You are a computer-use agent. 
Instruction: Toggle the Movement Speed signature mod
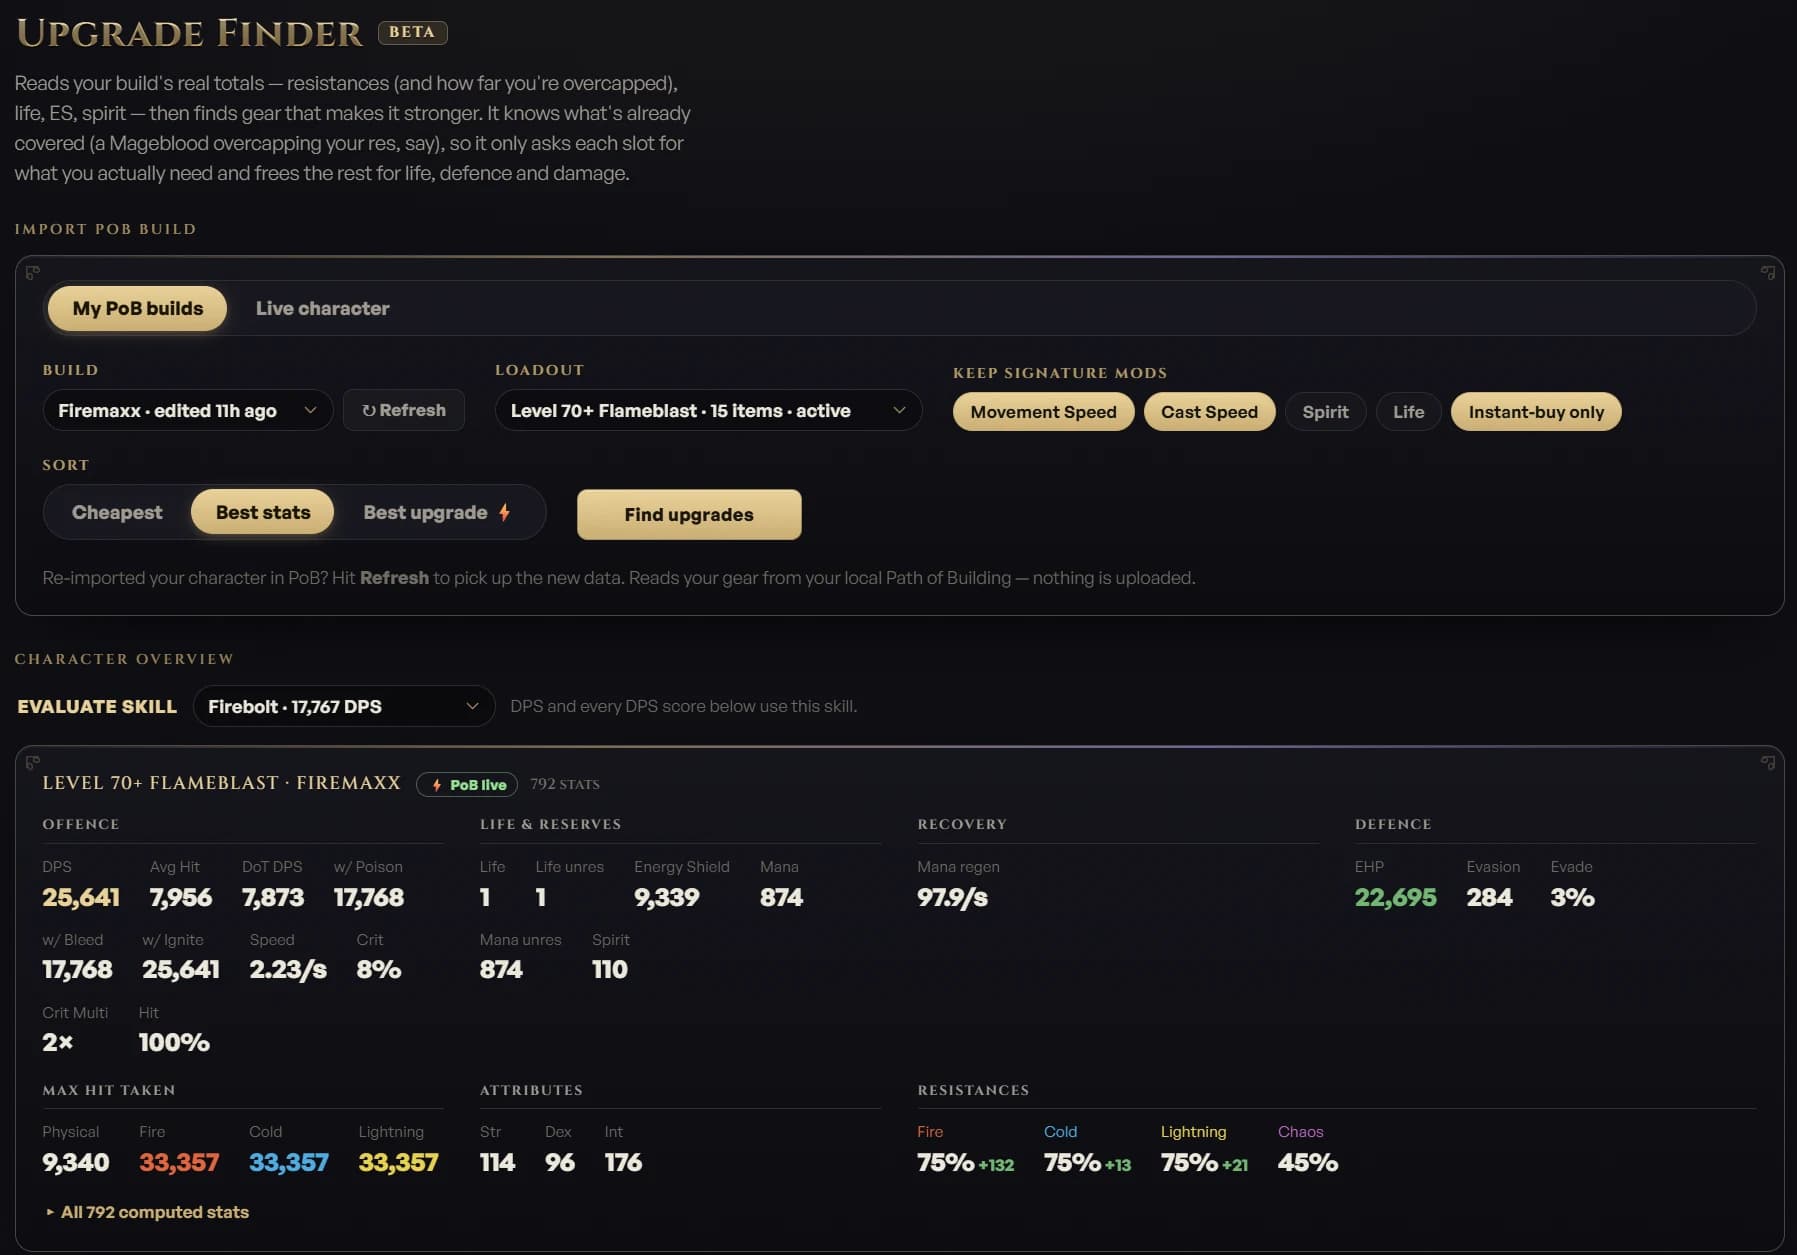tap(1043, 412)
